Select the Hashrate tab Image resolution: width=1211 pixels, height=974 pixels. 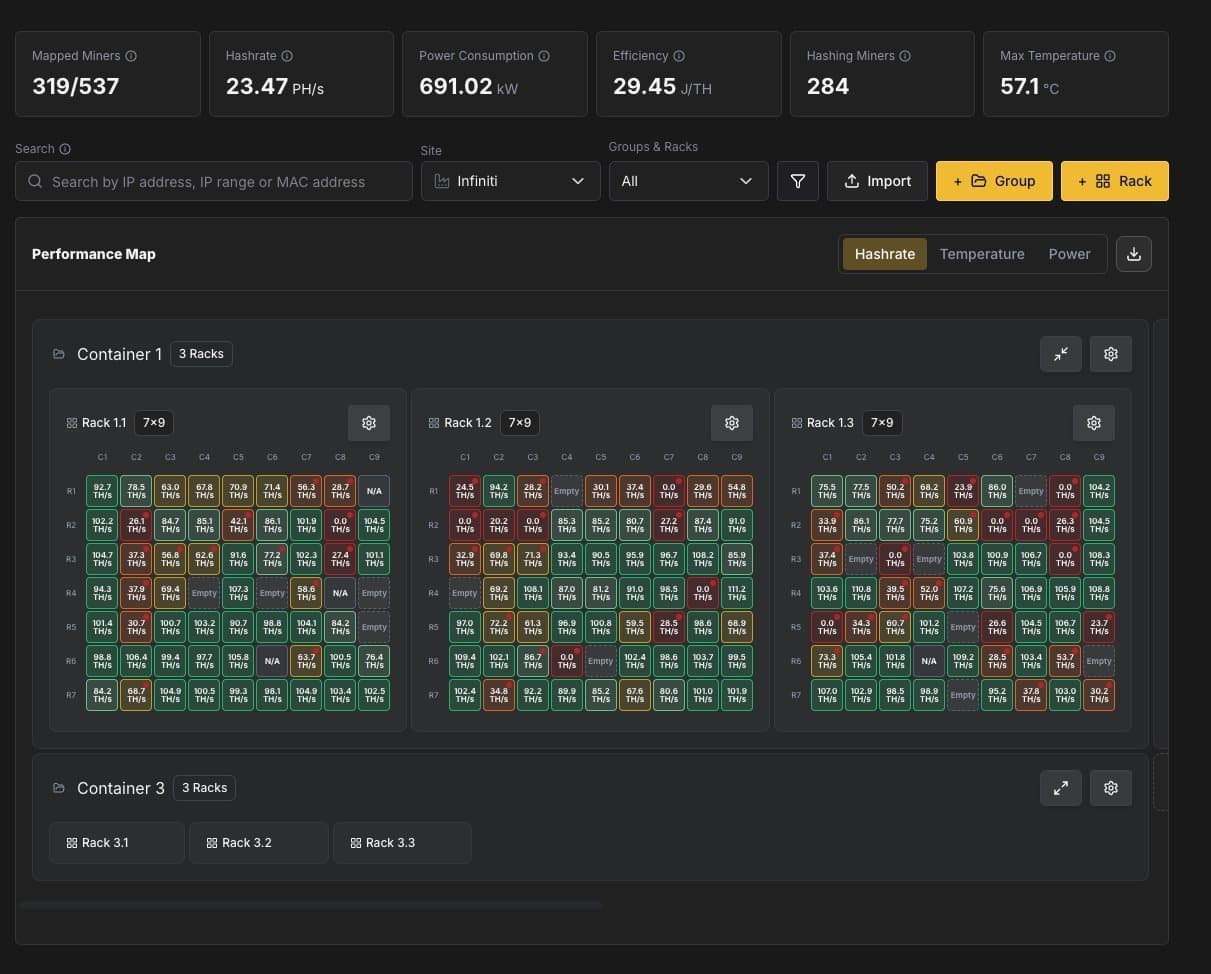point(884,254)
